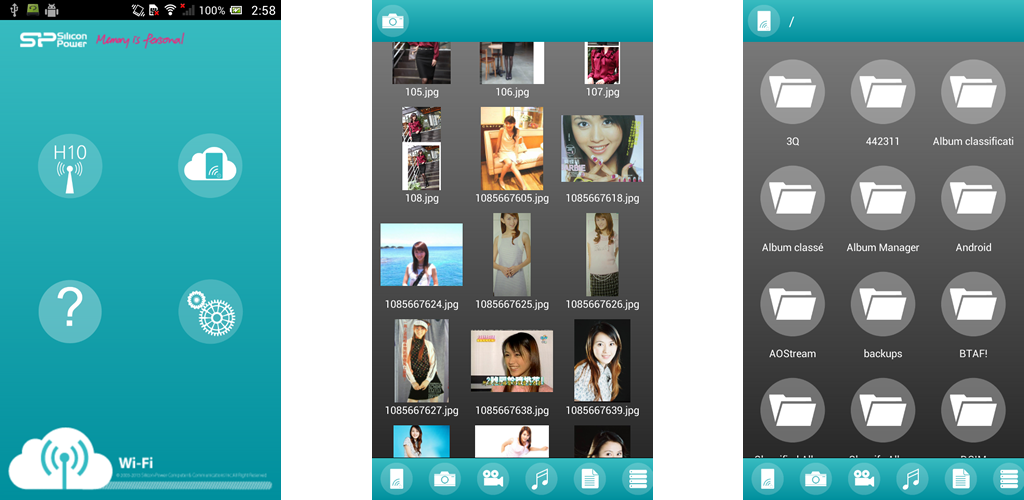This screenshot has height=500, width=1024.
Task: Open thumbnail 106.jpg
Action: point(512,63)
